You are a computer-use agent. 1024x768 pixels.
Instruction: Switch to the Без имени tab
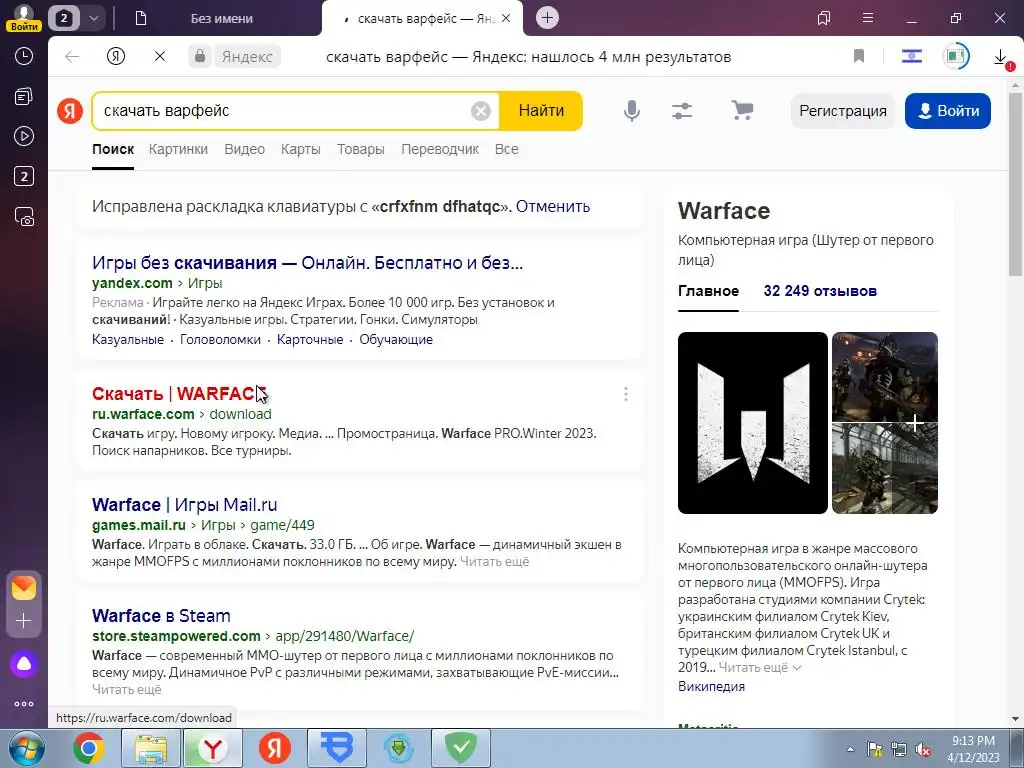pos(221,18)
